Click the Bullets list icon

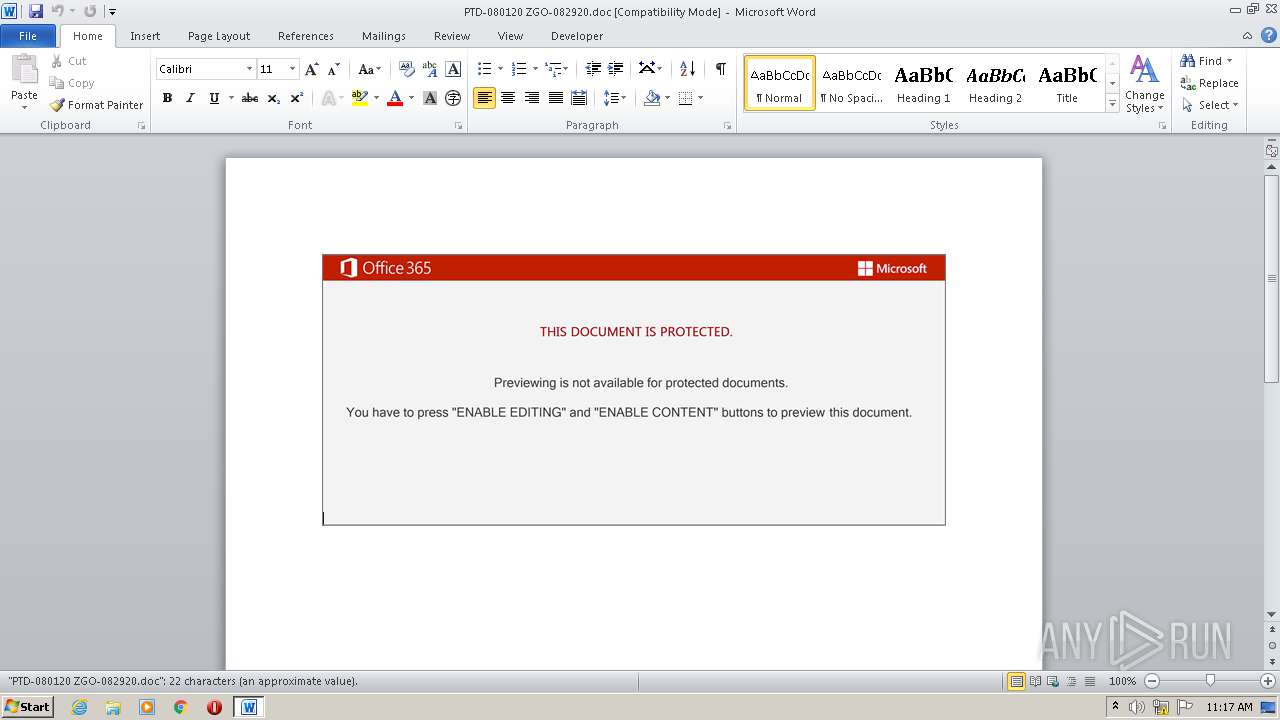485,69
